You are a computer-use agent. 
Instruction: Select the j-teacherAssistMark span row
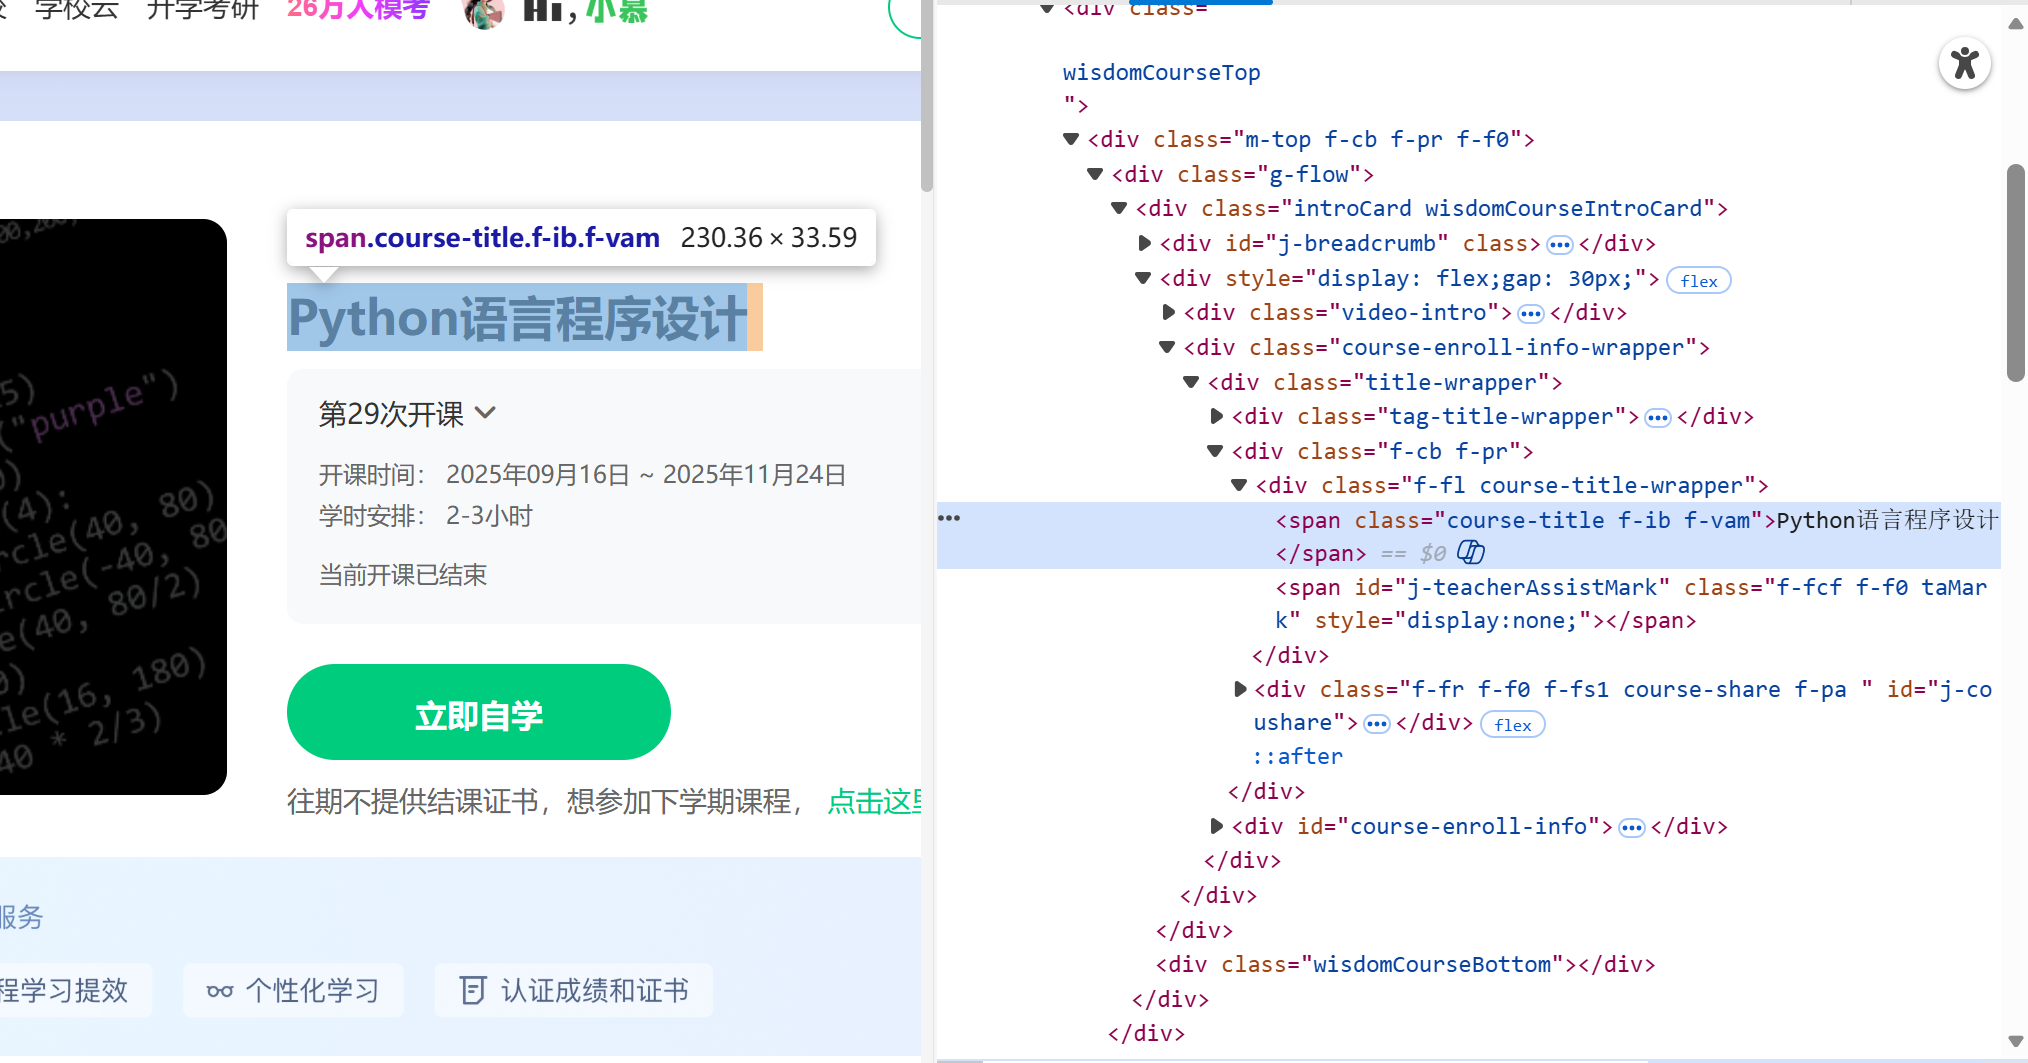pyautogui.click(x=1631, y=604)
